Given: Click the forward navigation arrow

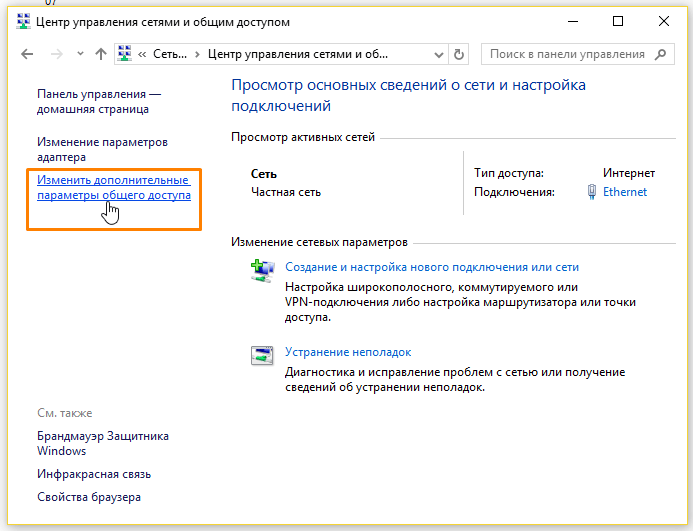Looking at the screenshot, I should 57,54.
